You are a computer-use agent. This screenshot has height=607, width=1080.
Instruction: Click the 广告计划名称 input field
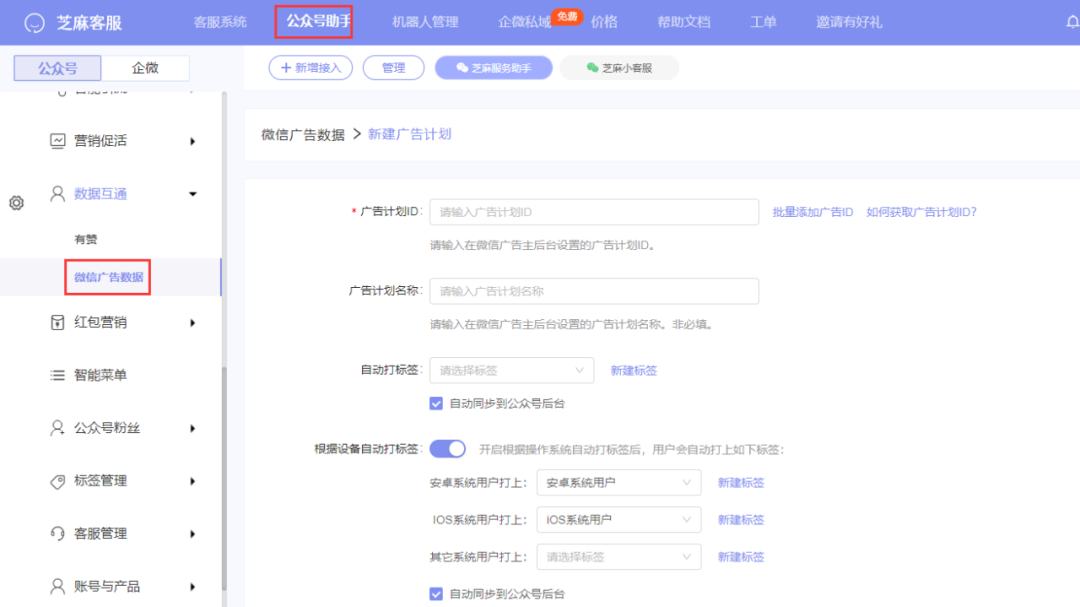[x=594, y=291]
